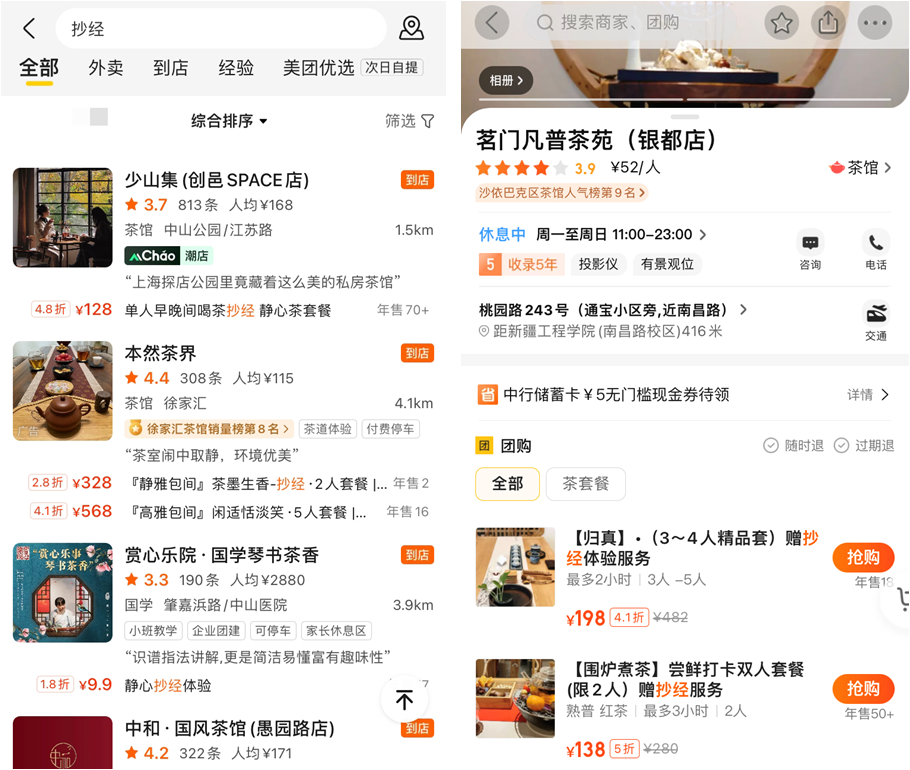This screenshot has height=770, width=910.
Task: Tap the star icon to favorite the shop
Action: pos(781,23)
